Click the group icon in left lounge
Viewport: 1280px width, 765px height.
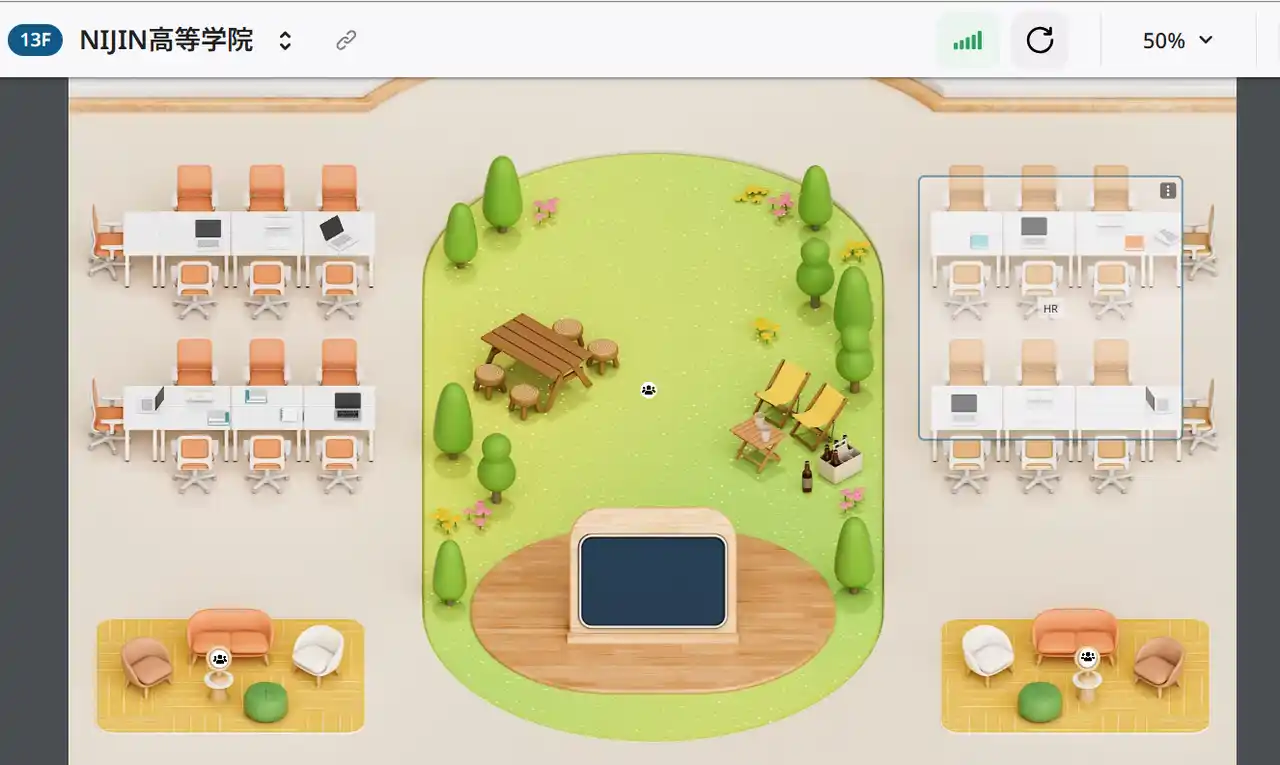pyautogui.click(x=220, y=658)
